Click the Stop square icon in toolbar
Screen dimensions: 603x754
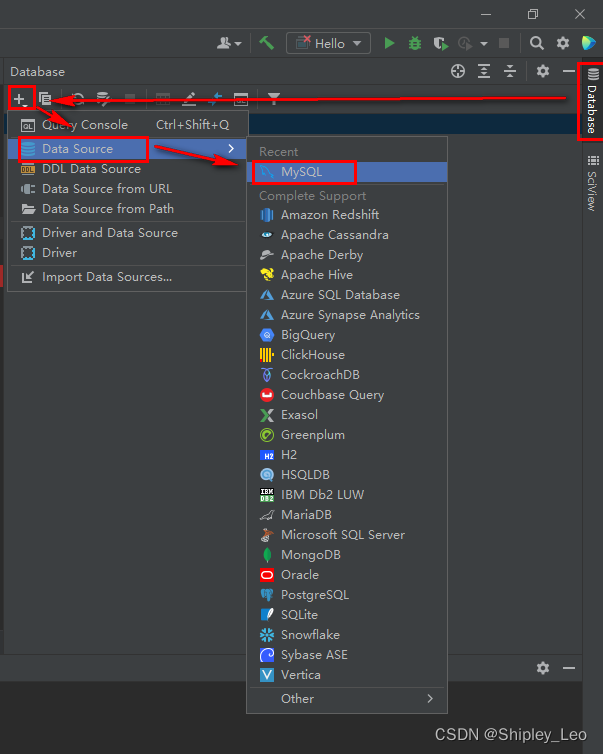[504, 43]
